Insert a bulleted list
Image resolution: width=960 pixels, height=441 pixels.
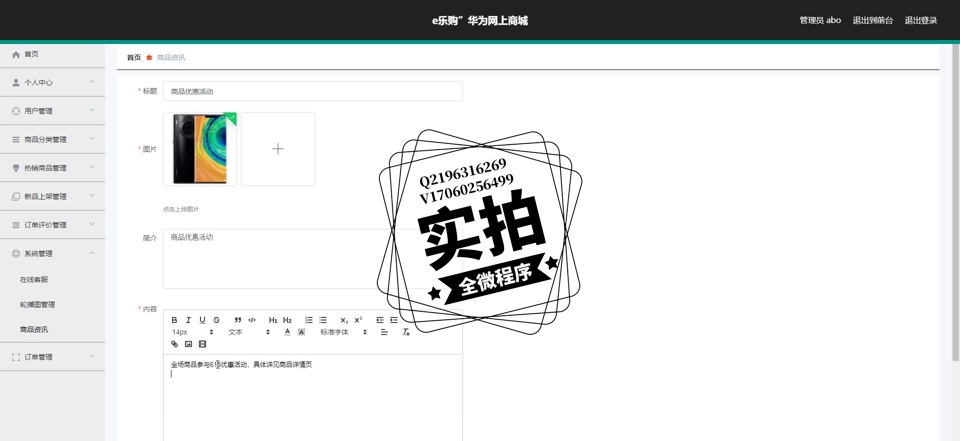point(323,320)
